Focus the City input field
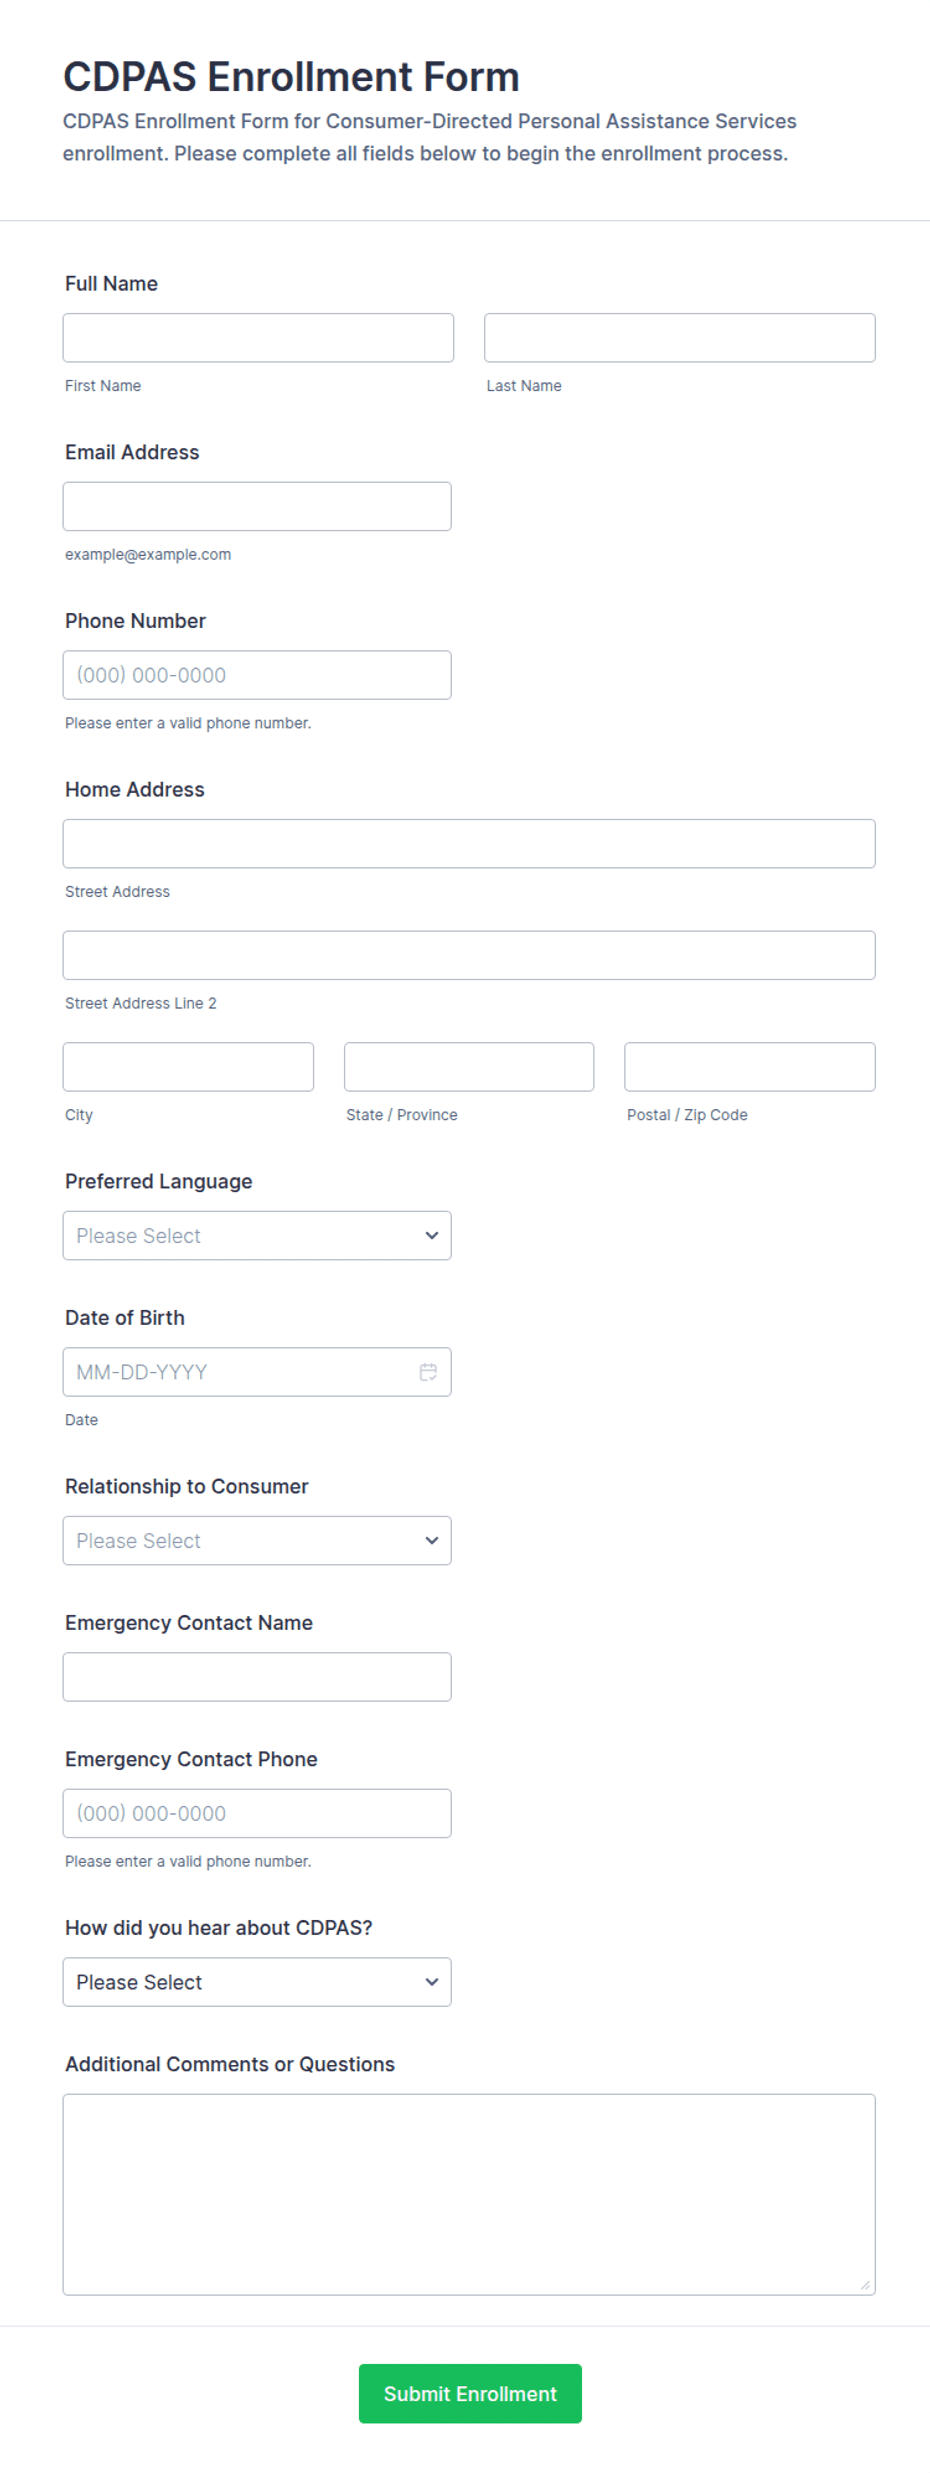Viewport: 930px width, 2473px height. point(188,1067)
